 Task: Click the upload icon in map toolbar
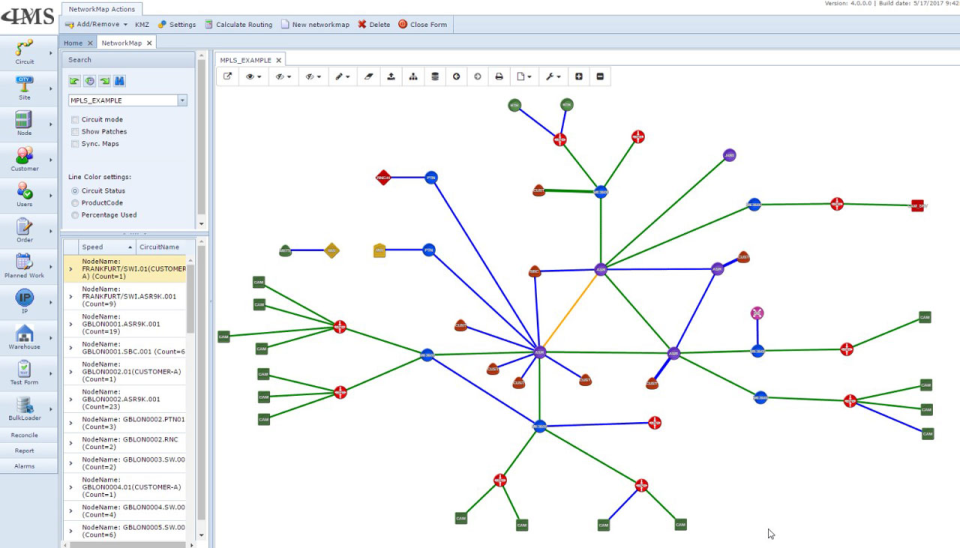391,77
